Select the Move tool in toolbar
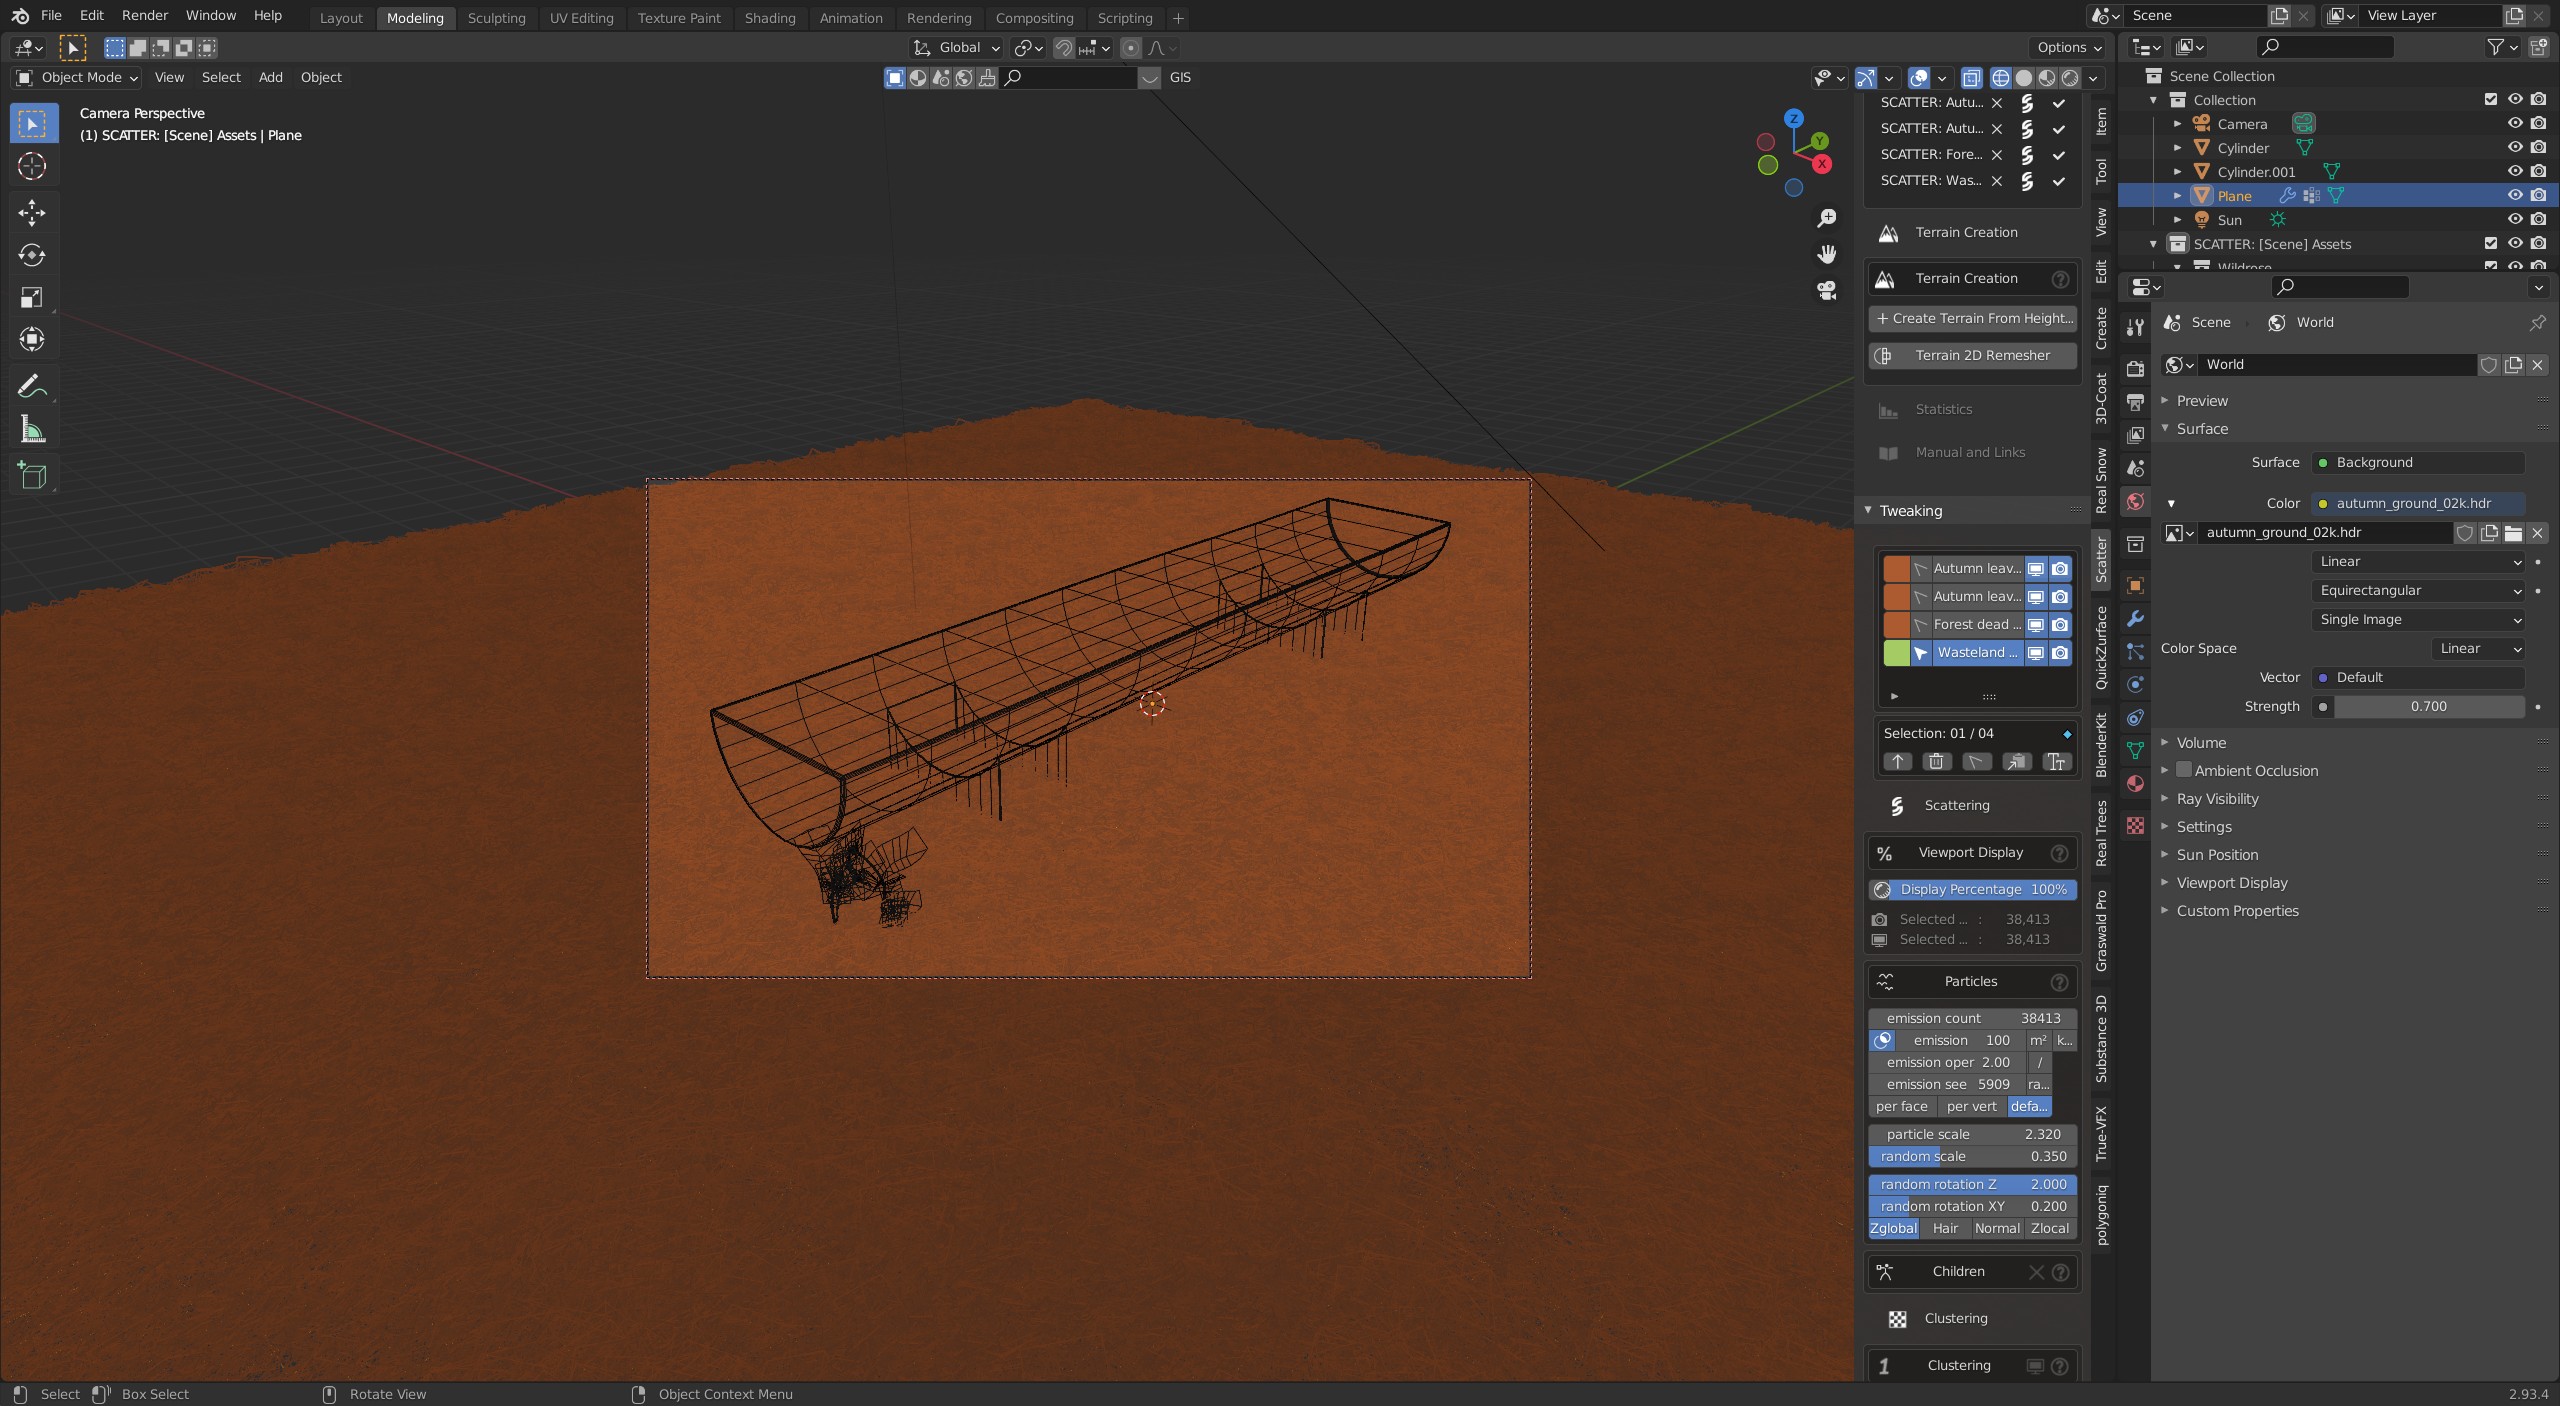Screen dimensions: 2560x1406 [x=32, y=212]
